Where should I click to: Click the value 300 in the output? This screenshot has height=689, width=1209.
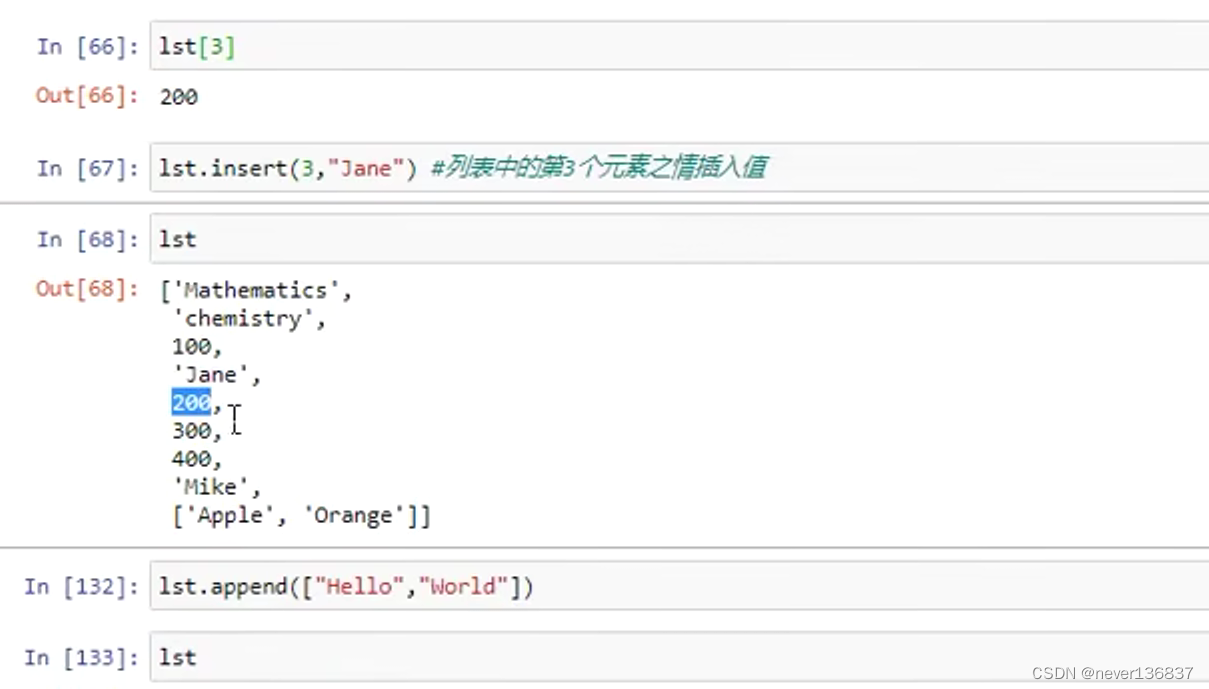pyautogui.click(x=191, y=431)
